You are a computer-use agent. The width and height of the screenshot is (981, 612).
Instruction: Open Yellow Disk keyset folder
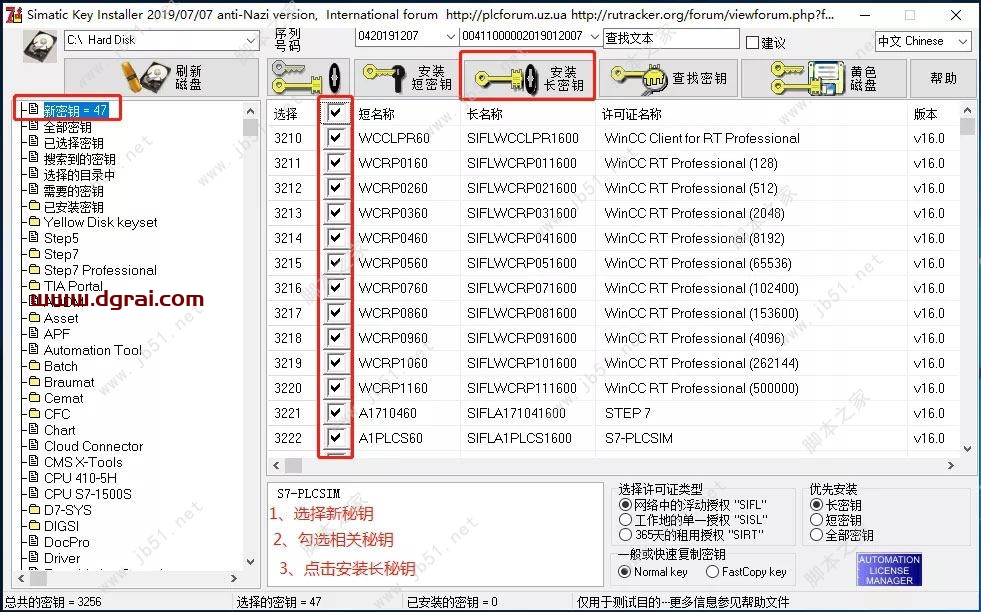point(100,222)
